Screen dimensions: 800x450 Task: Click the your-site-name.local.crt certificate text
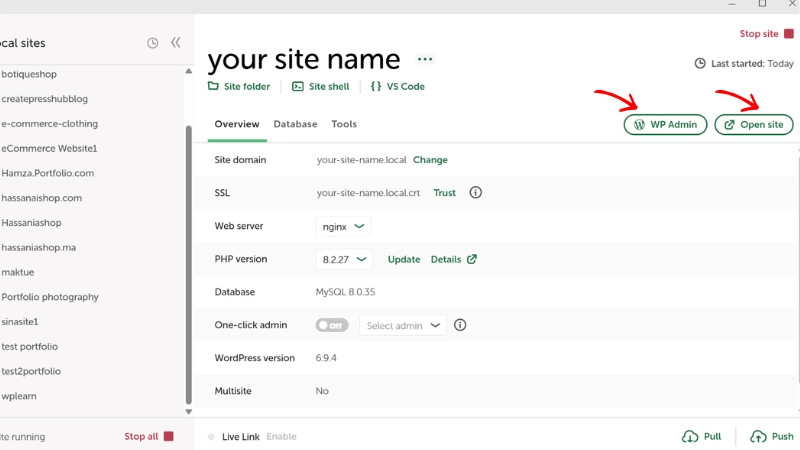click(x=368, y=193)
